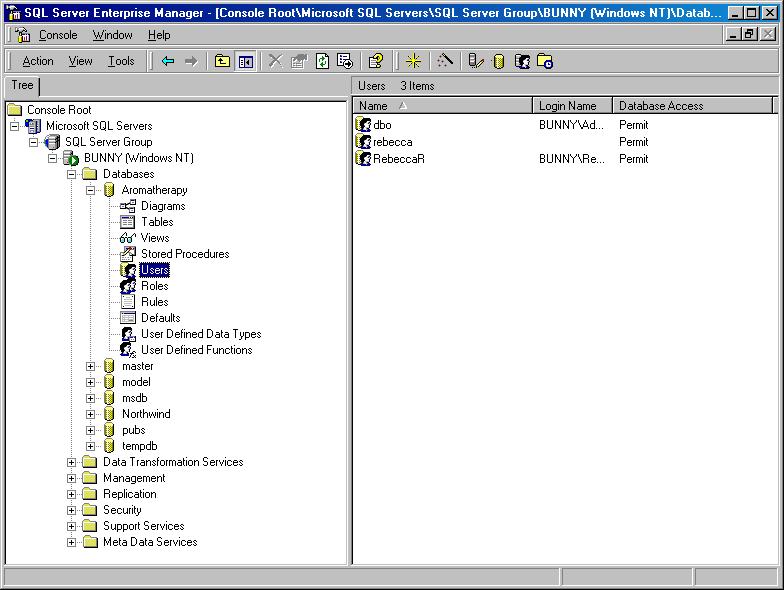784x590 pixels.
Task: Select the Roles icon in tree
Action: coord(128,286)
